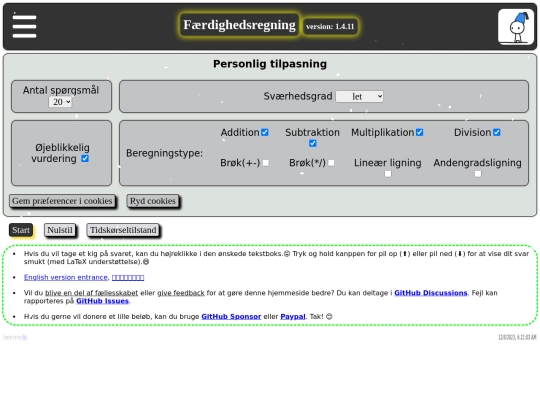
Task: Click the Ryd cookies button
Action: 153,201
